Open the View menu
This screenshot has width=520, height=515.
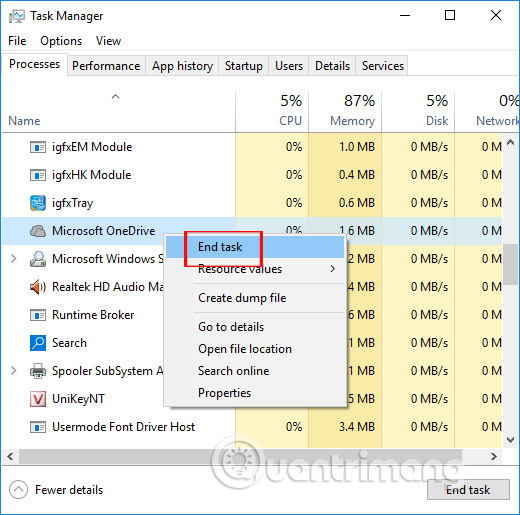[108, 41]
